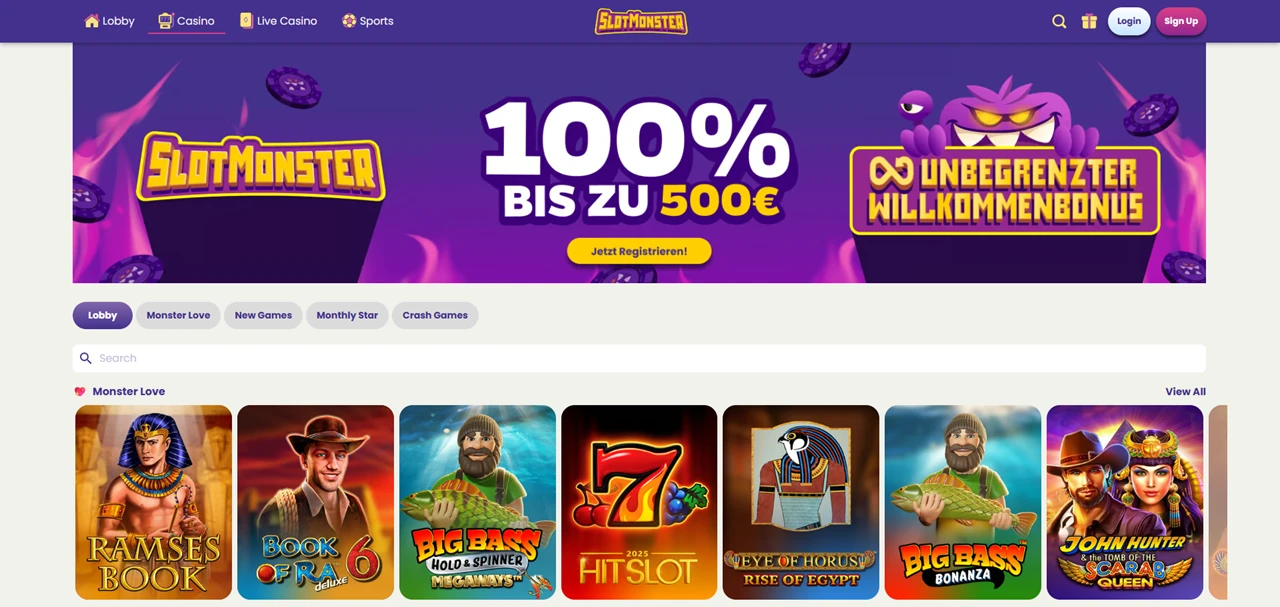Viewport: 1280px width, 607px height.
Task: Click the Sports ball icon
Action: [349, 21]
